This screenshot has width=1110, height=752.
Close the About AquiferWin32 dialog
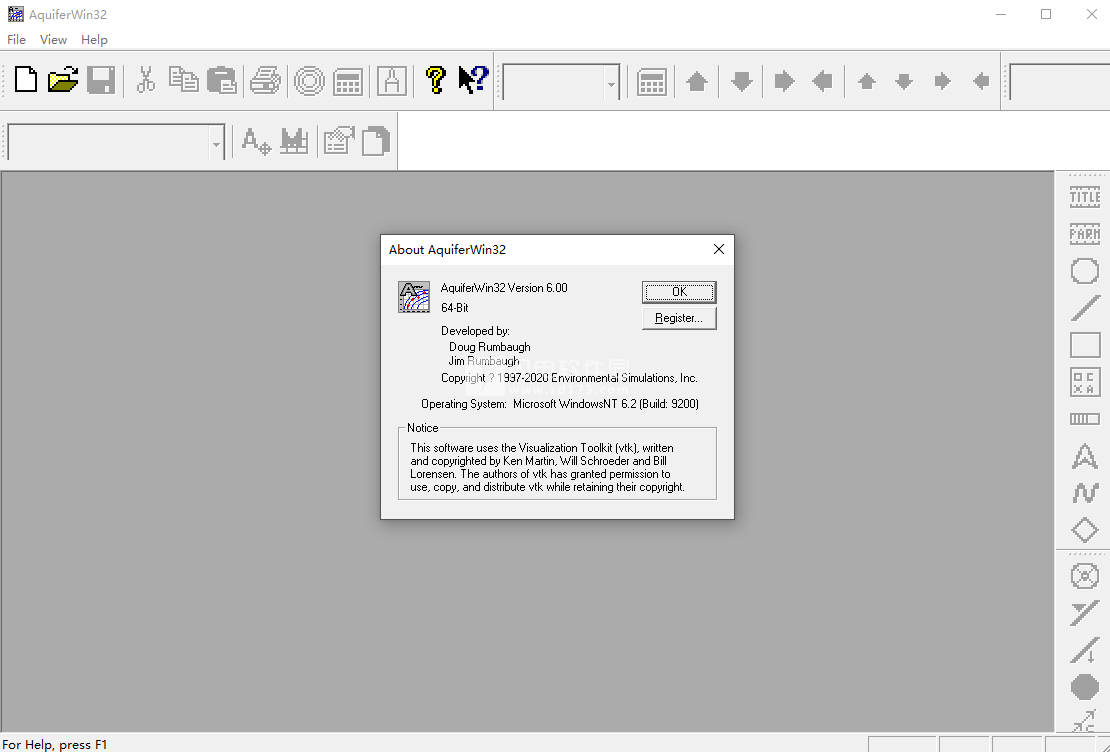719,249
